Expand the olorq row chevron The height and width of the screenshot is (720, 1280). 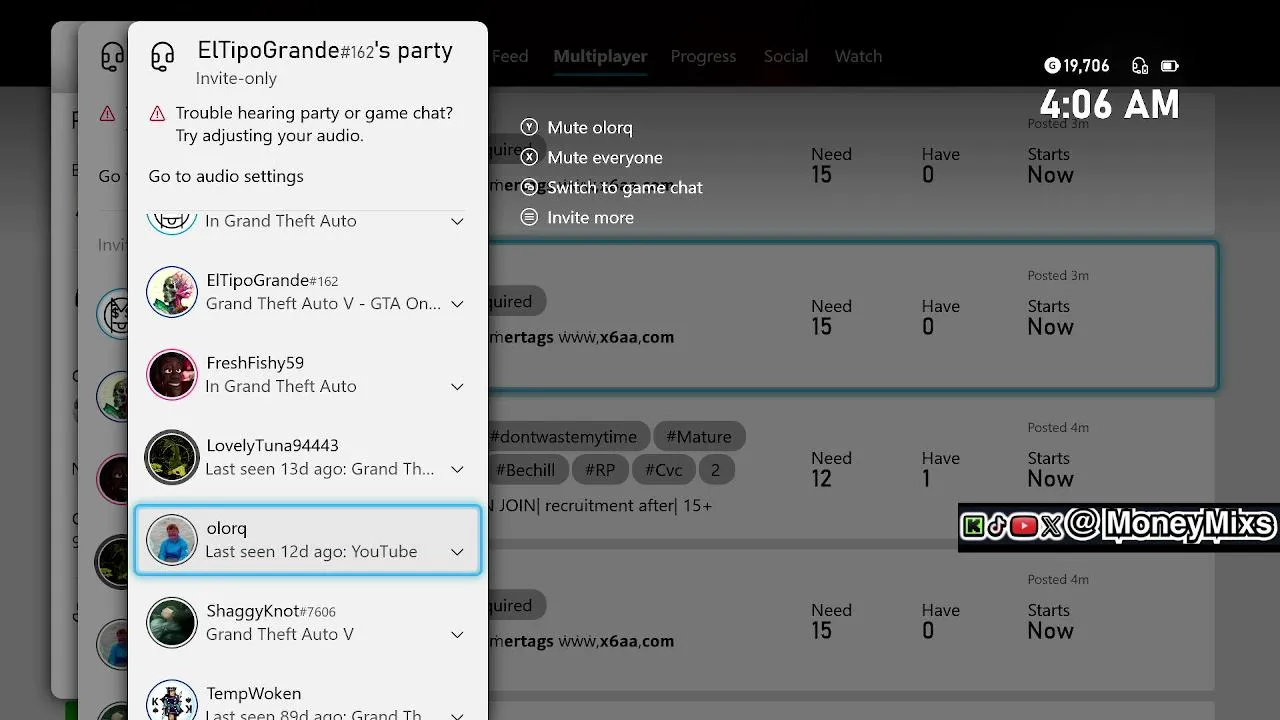tap(457, 552)
